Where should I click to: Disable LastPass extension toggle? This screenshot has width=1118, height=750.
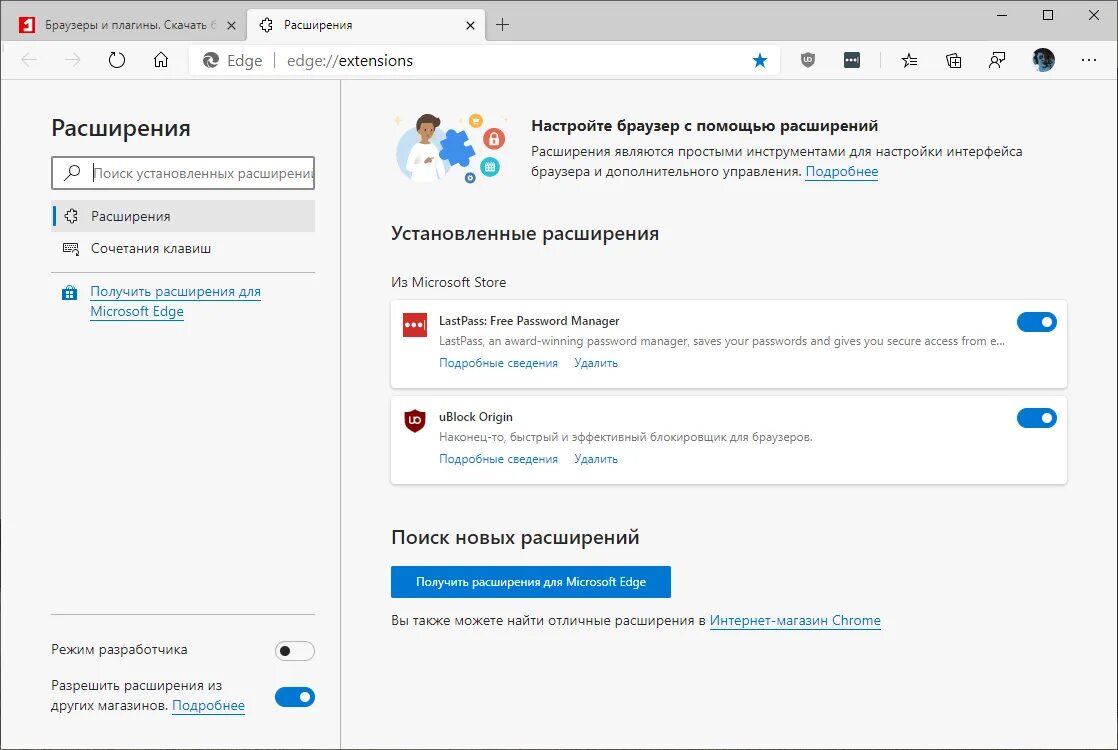pos(1037,322)
